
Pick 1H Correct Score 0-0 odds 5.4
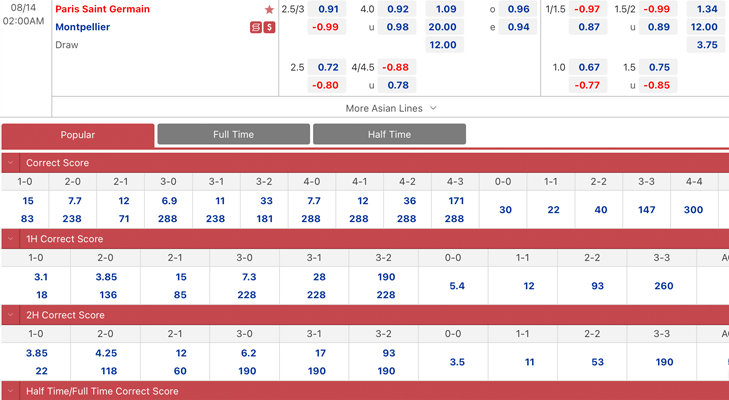coord(456,286)
